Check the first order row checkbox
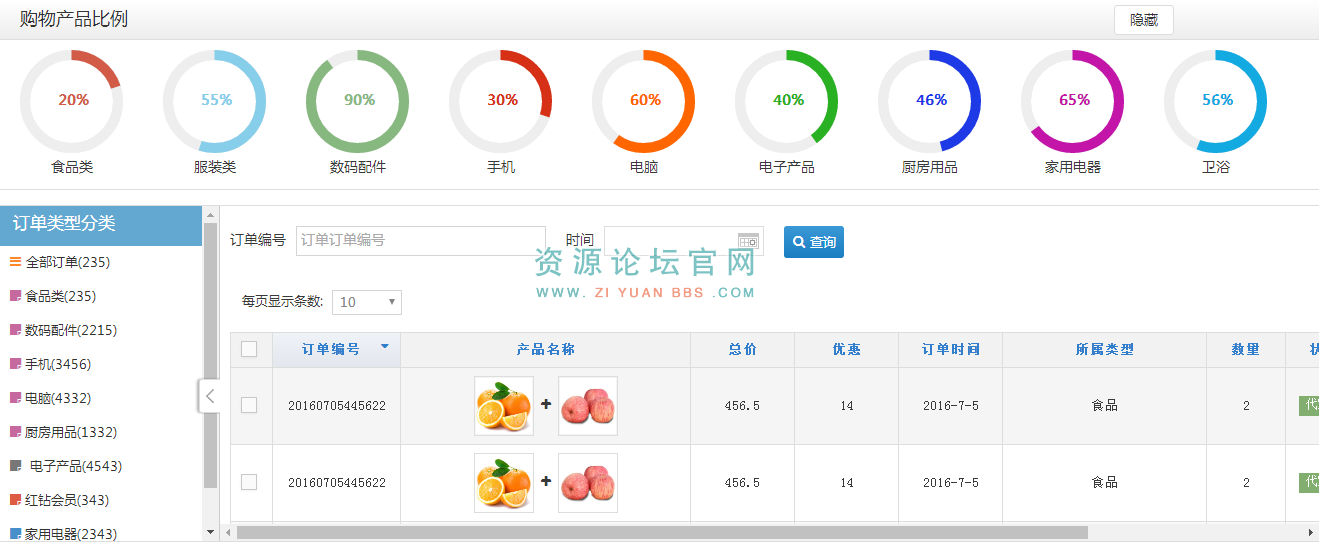Image resolution: width=1319 pixels, height=544 pixels. click(x=249, y=405)
